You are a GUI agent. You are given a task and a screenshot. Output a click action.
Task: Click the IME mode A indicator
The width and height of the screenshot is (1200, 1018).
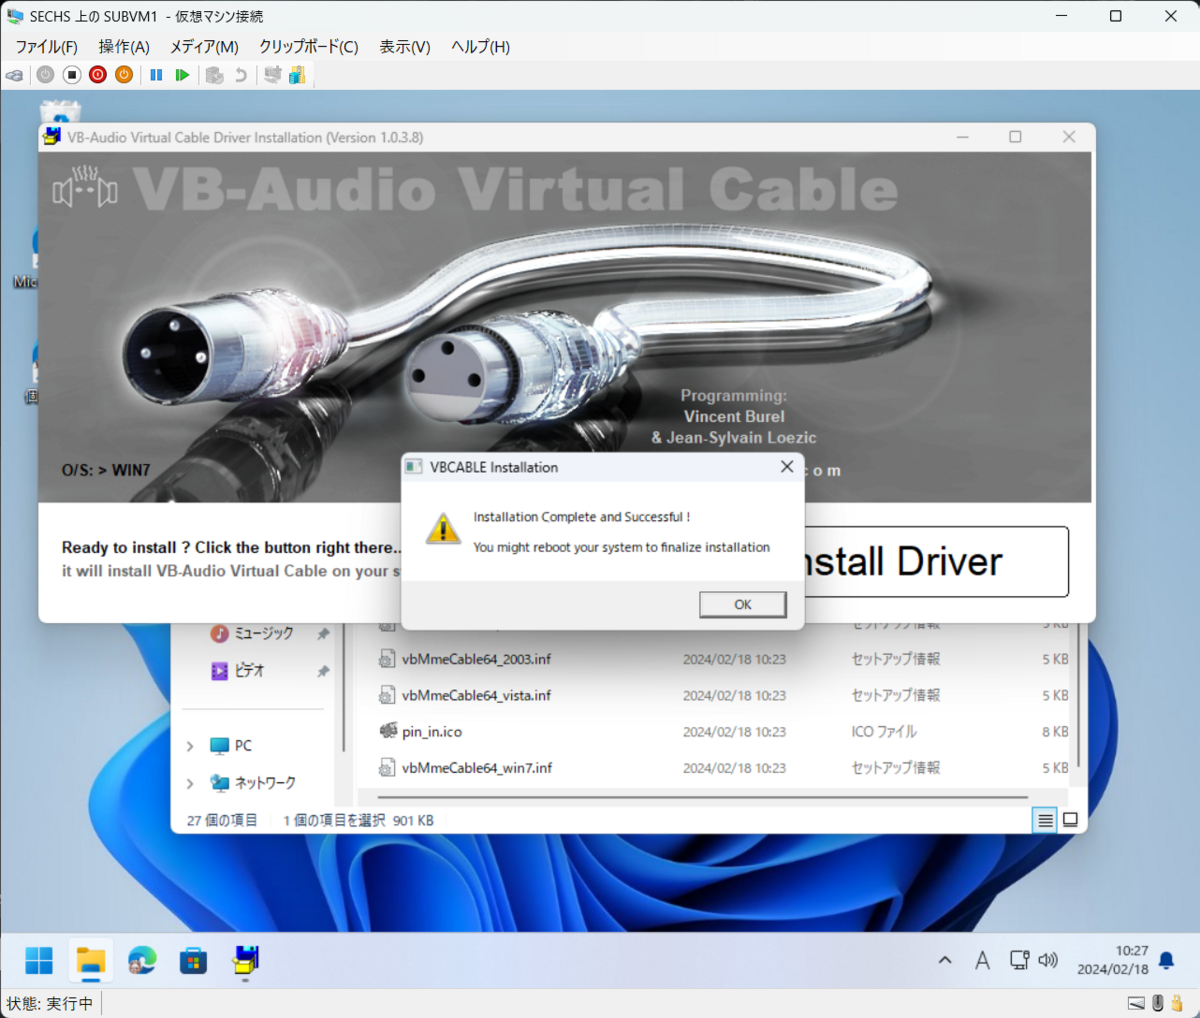(982, 961)
